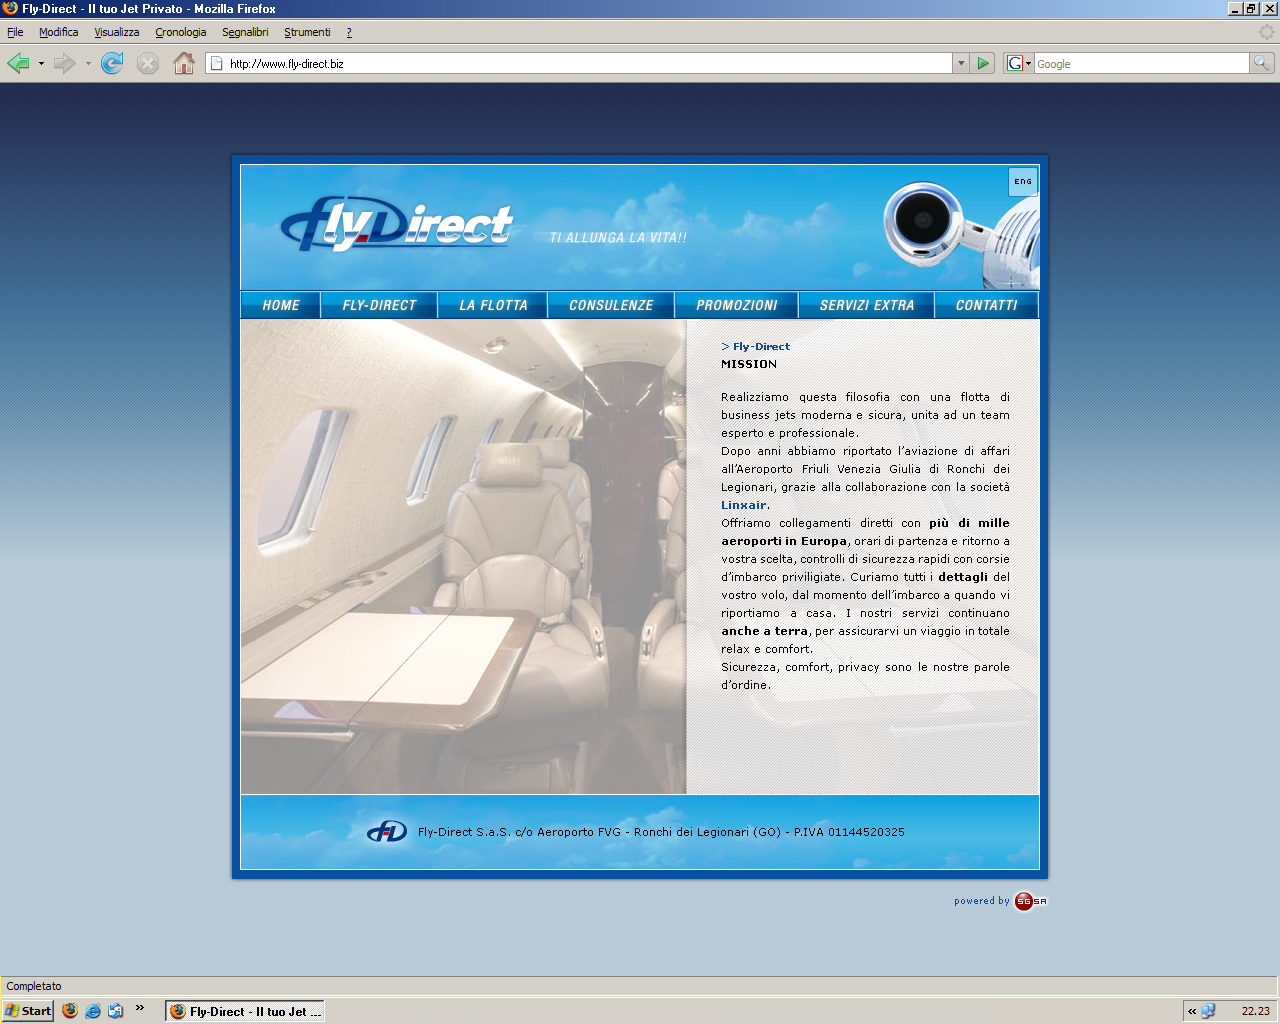The image size is (1280, 1024).
Task: Open Internet Explorer from quick launch
Action: (93, 1011)
